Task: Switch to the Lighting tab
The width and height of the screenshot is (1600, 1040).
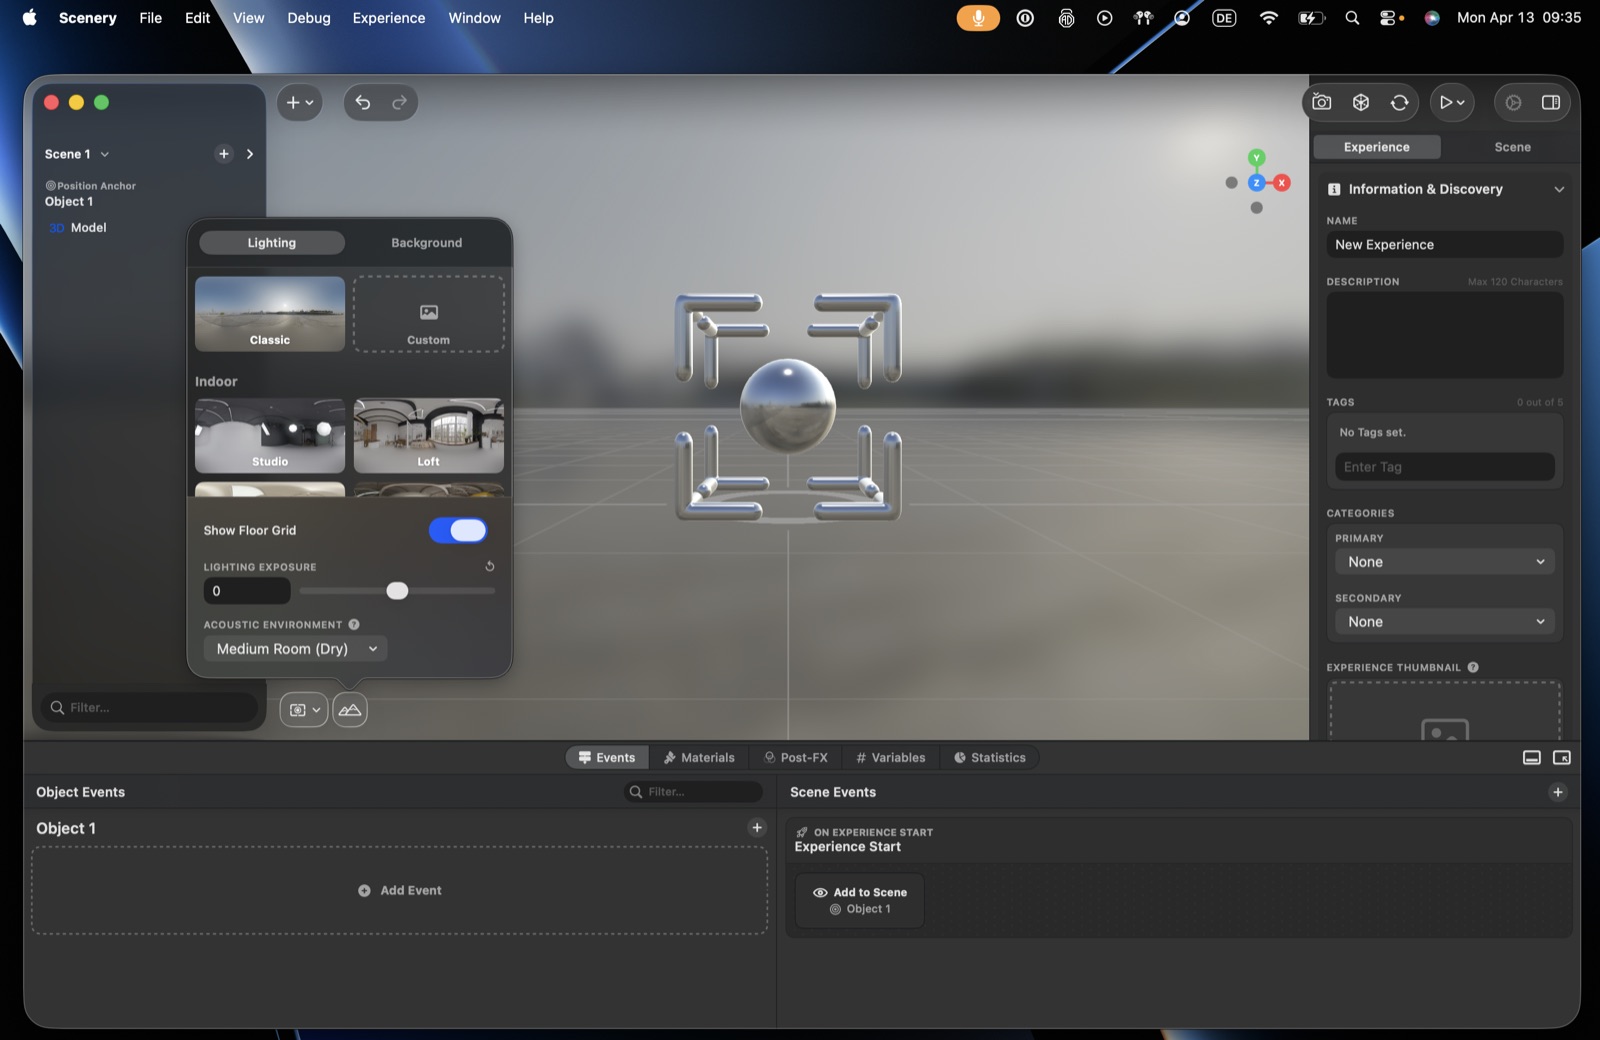Action: tap(272, 243)
